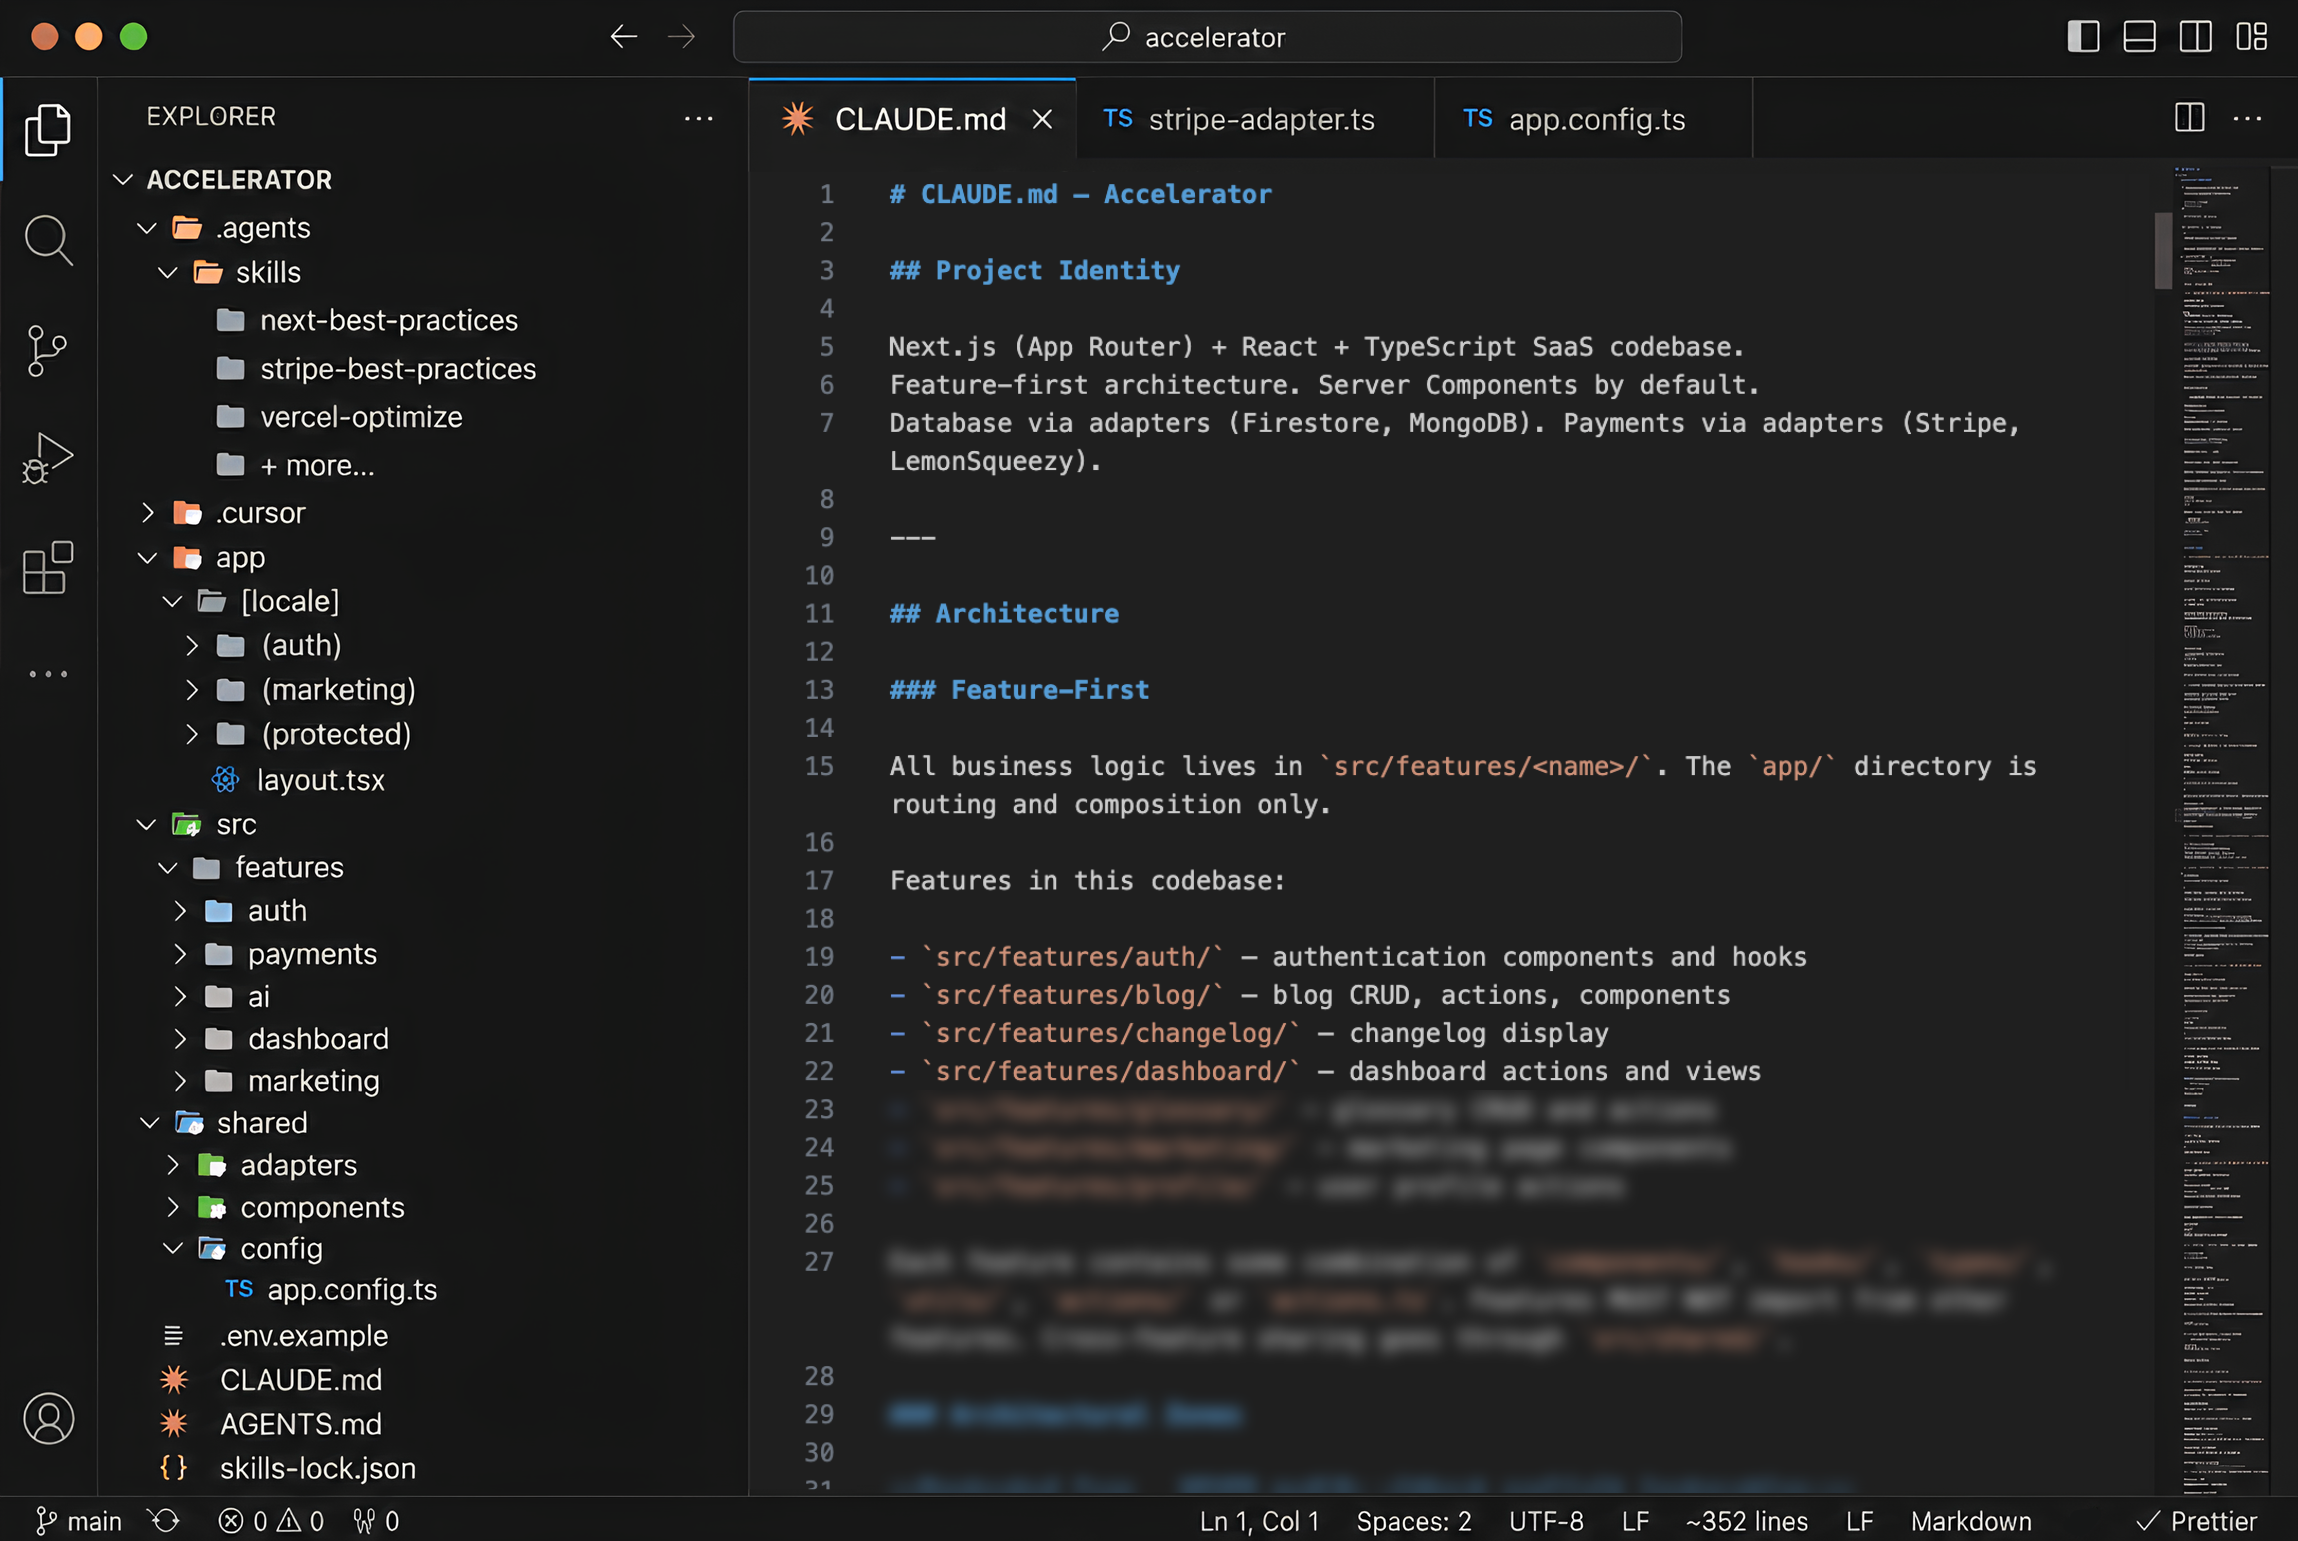Open the Extensions view
Screen dimensions: 2298x1541
tap(47, 568)
